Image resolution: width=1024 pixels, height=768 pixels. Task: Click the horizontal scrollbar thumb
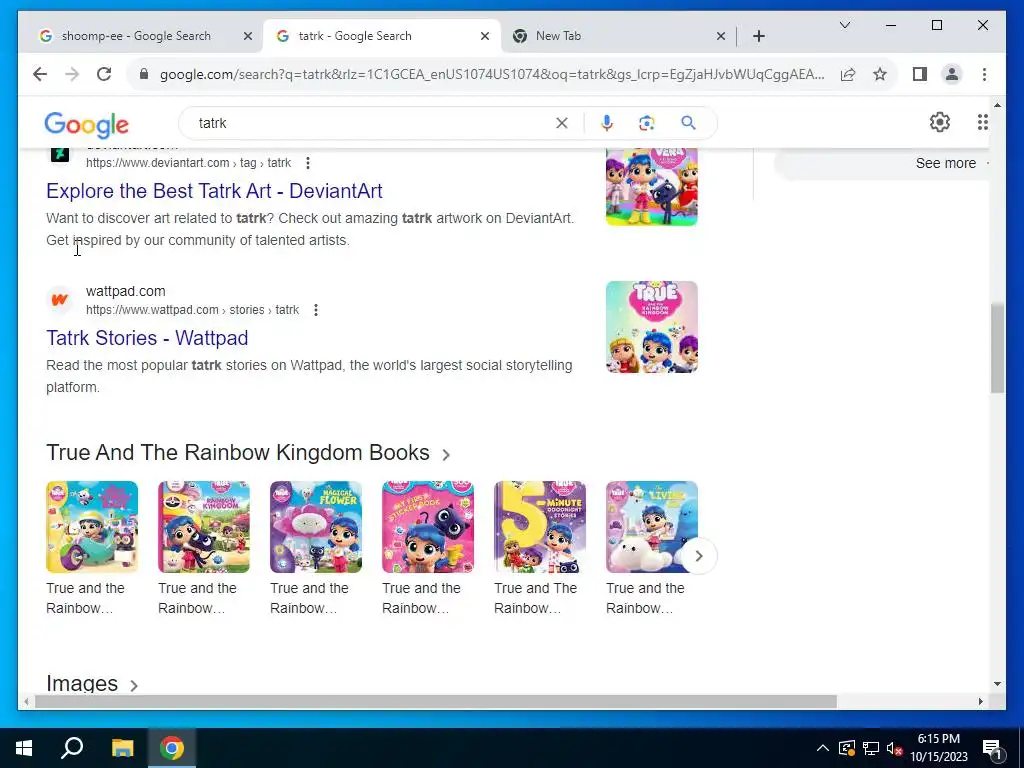point(436,702)
